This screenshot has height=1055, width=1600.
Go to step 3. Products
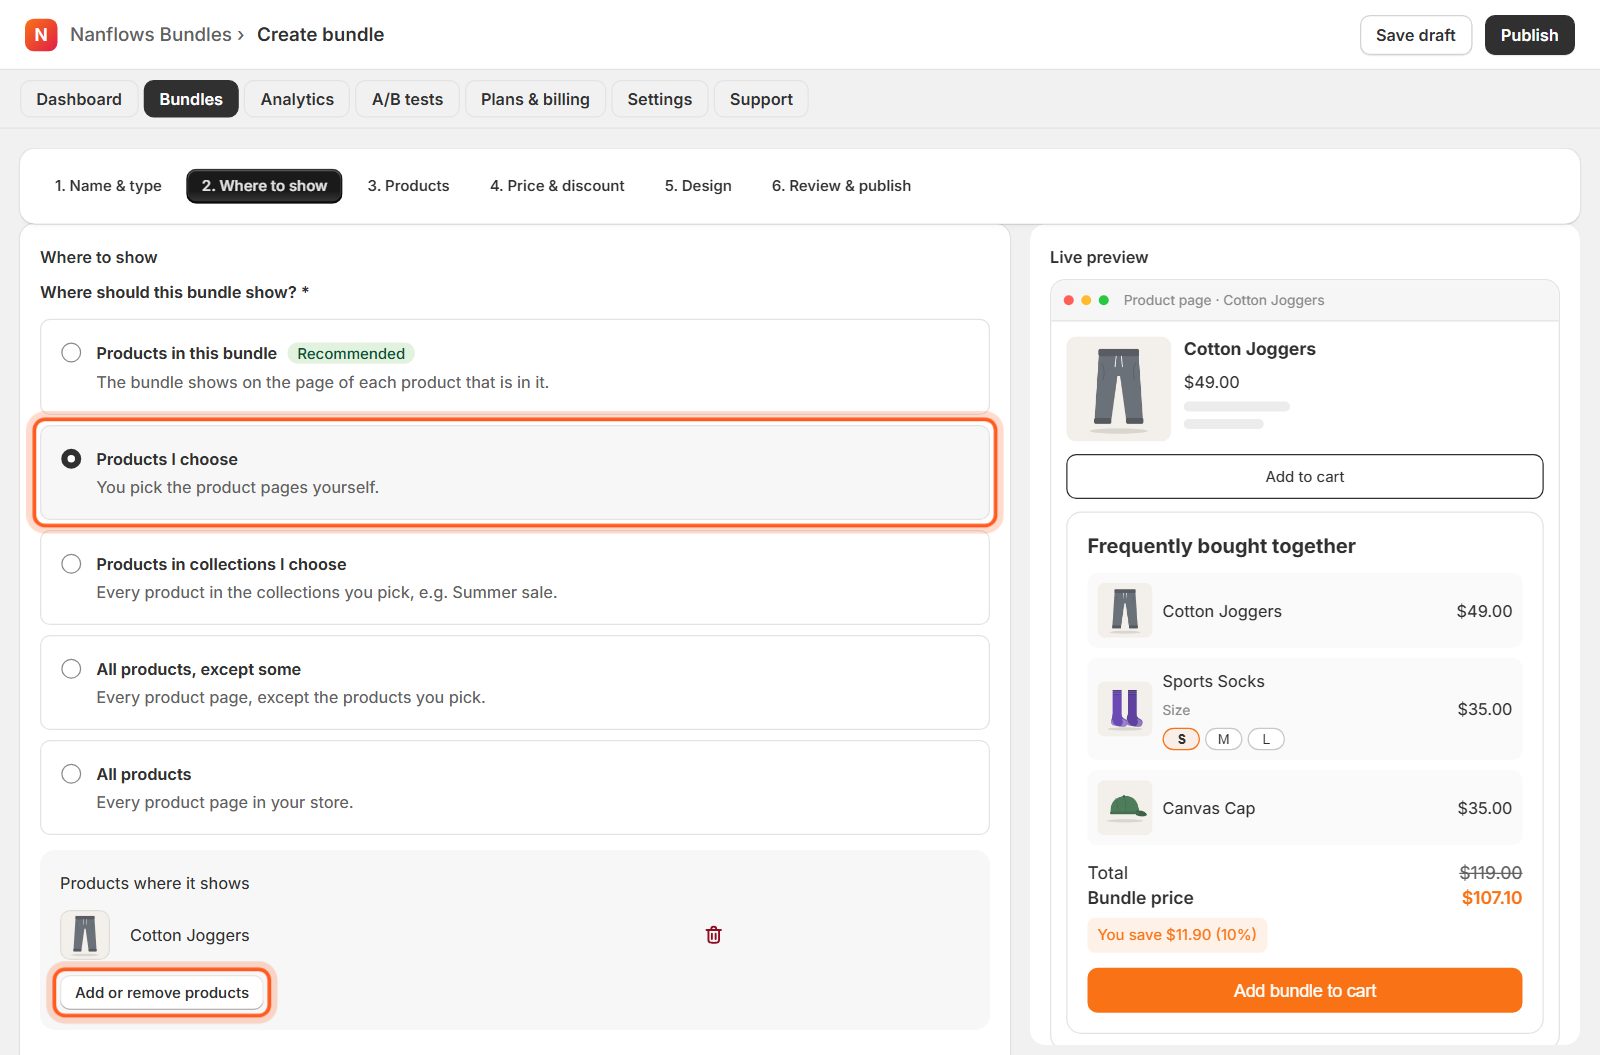click(x=408, y=186)
